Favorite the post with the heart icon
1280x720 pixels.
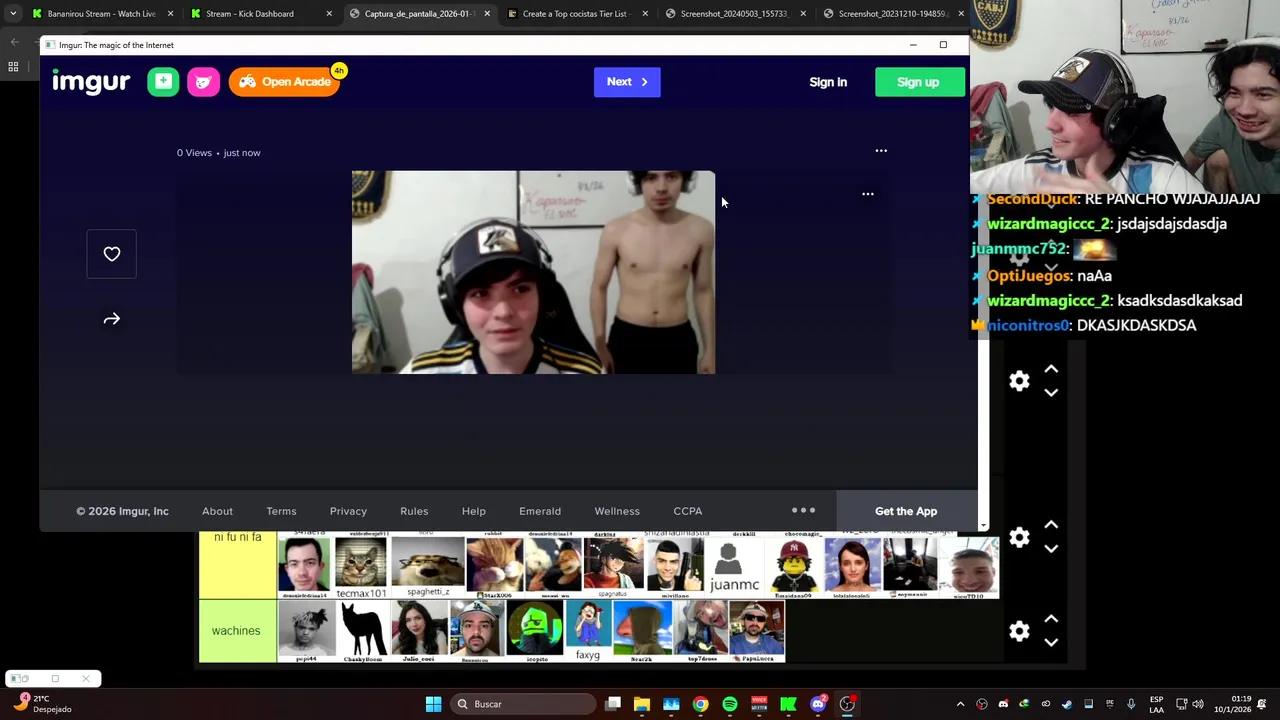111,254
